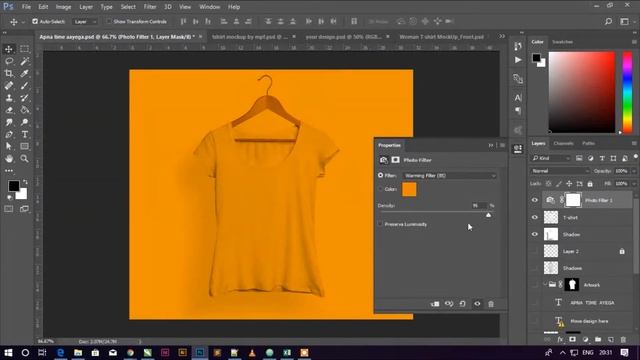Click the foreground color swatch in toolbar

click(x=13, y=186)
